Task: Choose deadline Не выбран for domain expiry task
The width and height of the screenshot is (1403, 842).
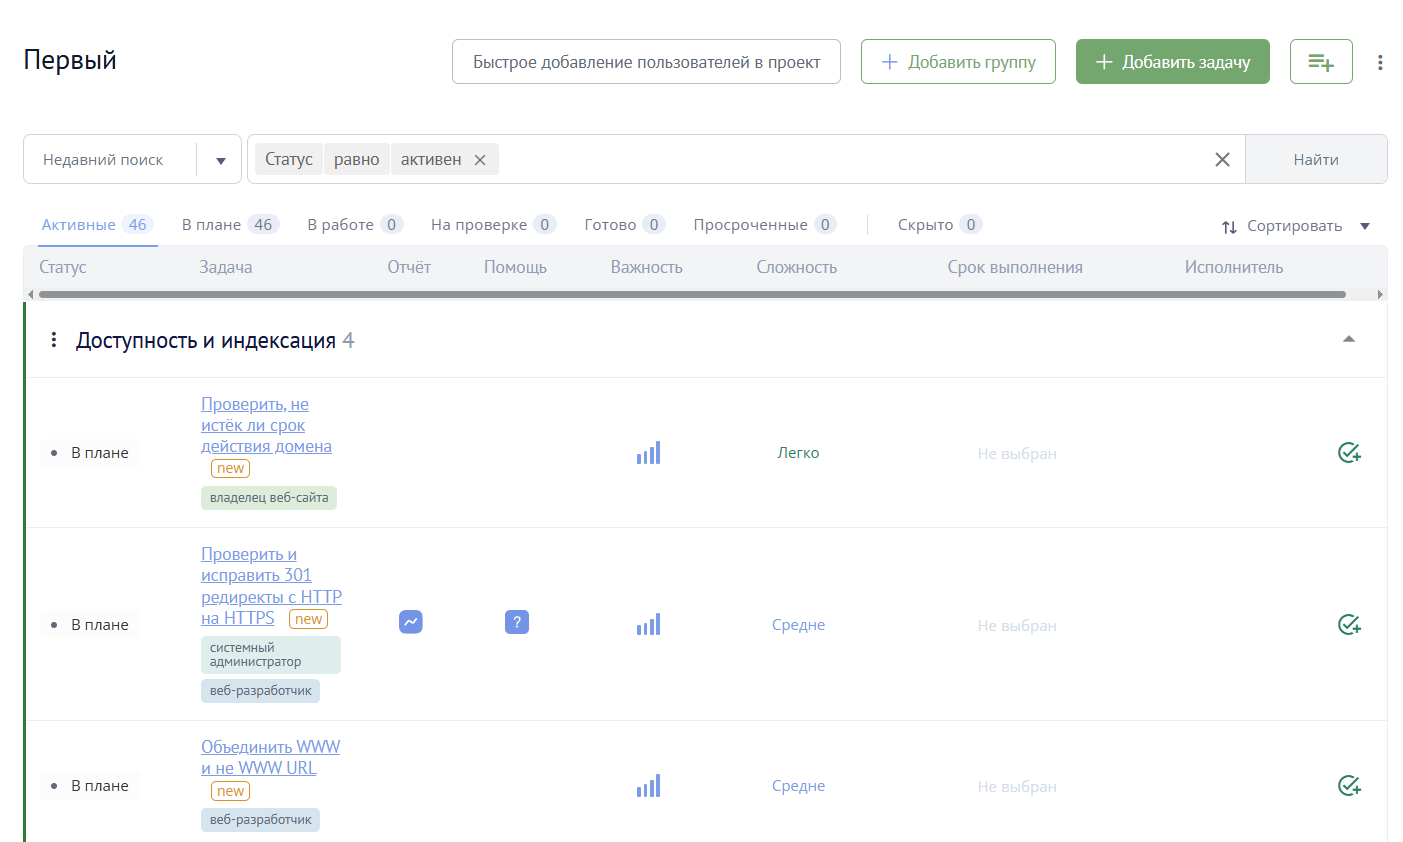Action: pos(1017,454)
